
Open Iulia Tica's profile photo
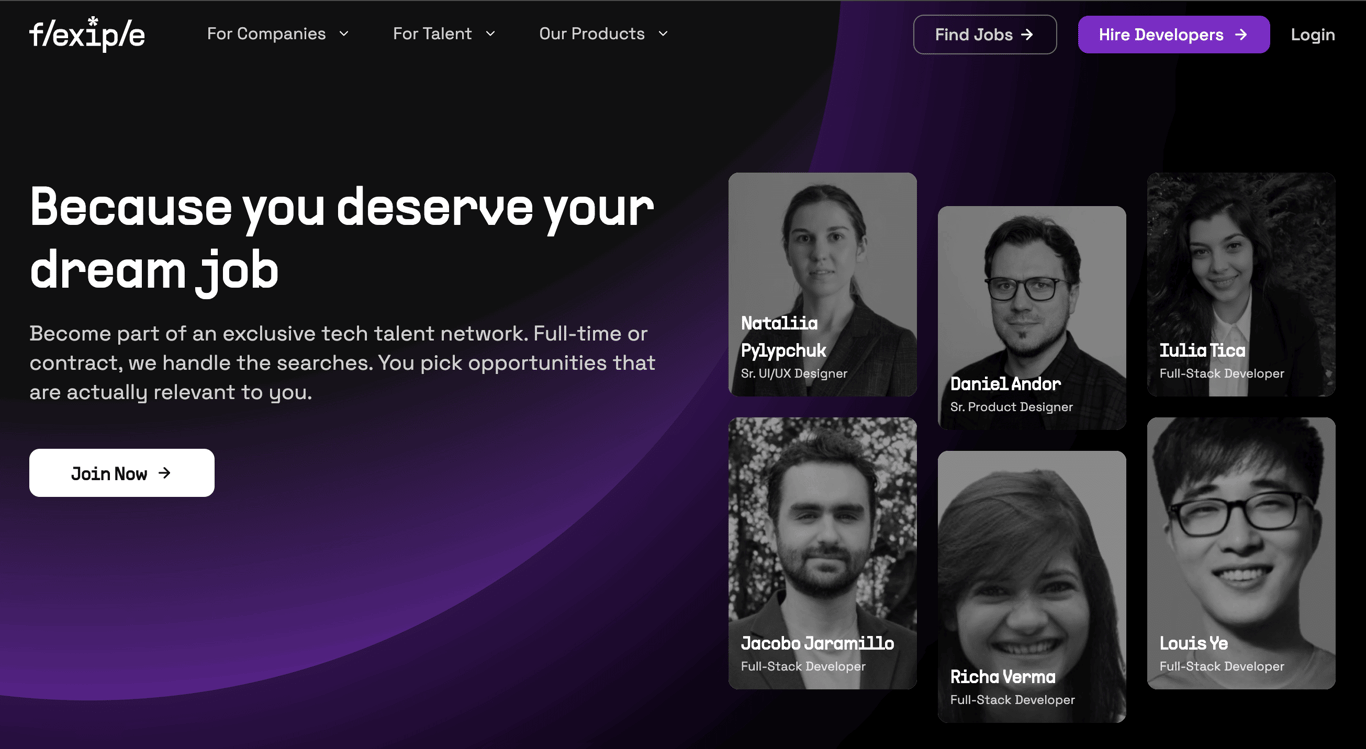(1240, 283)
